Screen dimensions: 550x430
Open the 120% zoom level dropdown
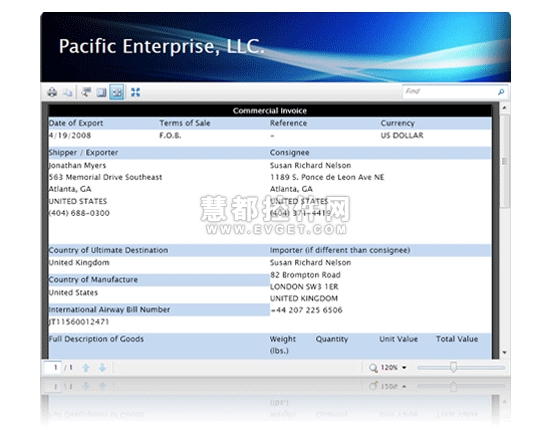coord(404,368)
